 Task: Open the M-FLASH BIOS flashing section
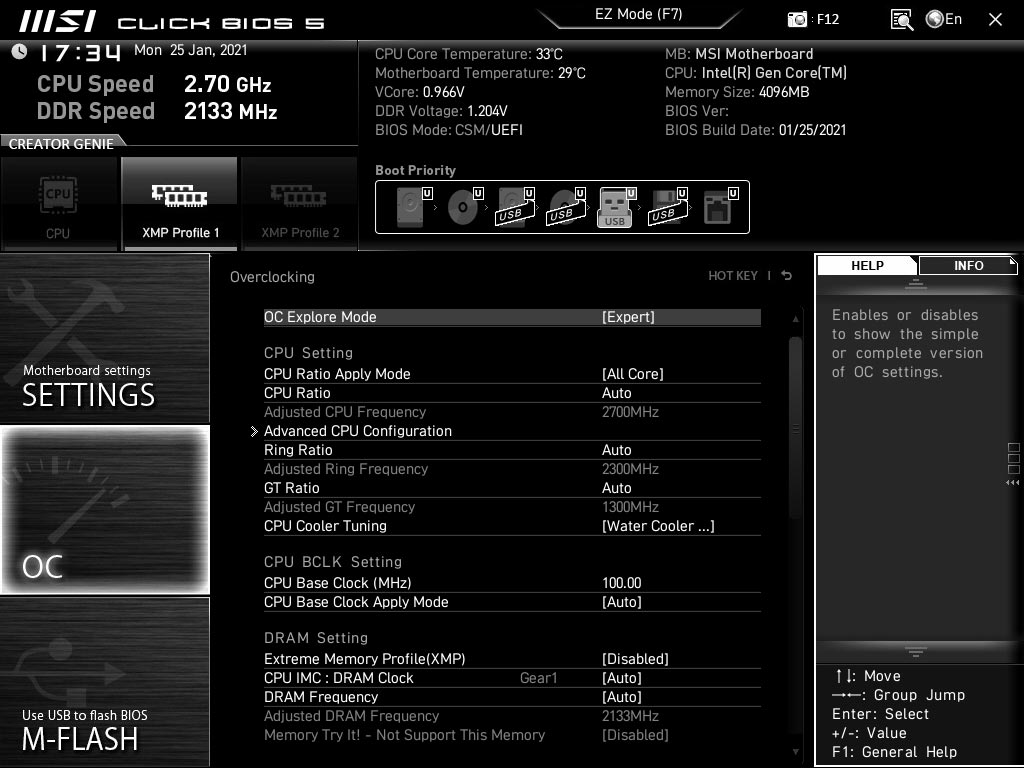click(105, 682)
